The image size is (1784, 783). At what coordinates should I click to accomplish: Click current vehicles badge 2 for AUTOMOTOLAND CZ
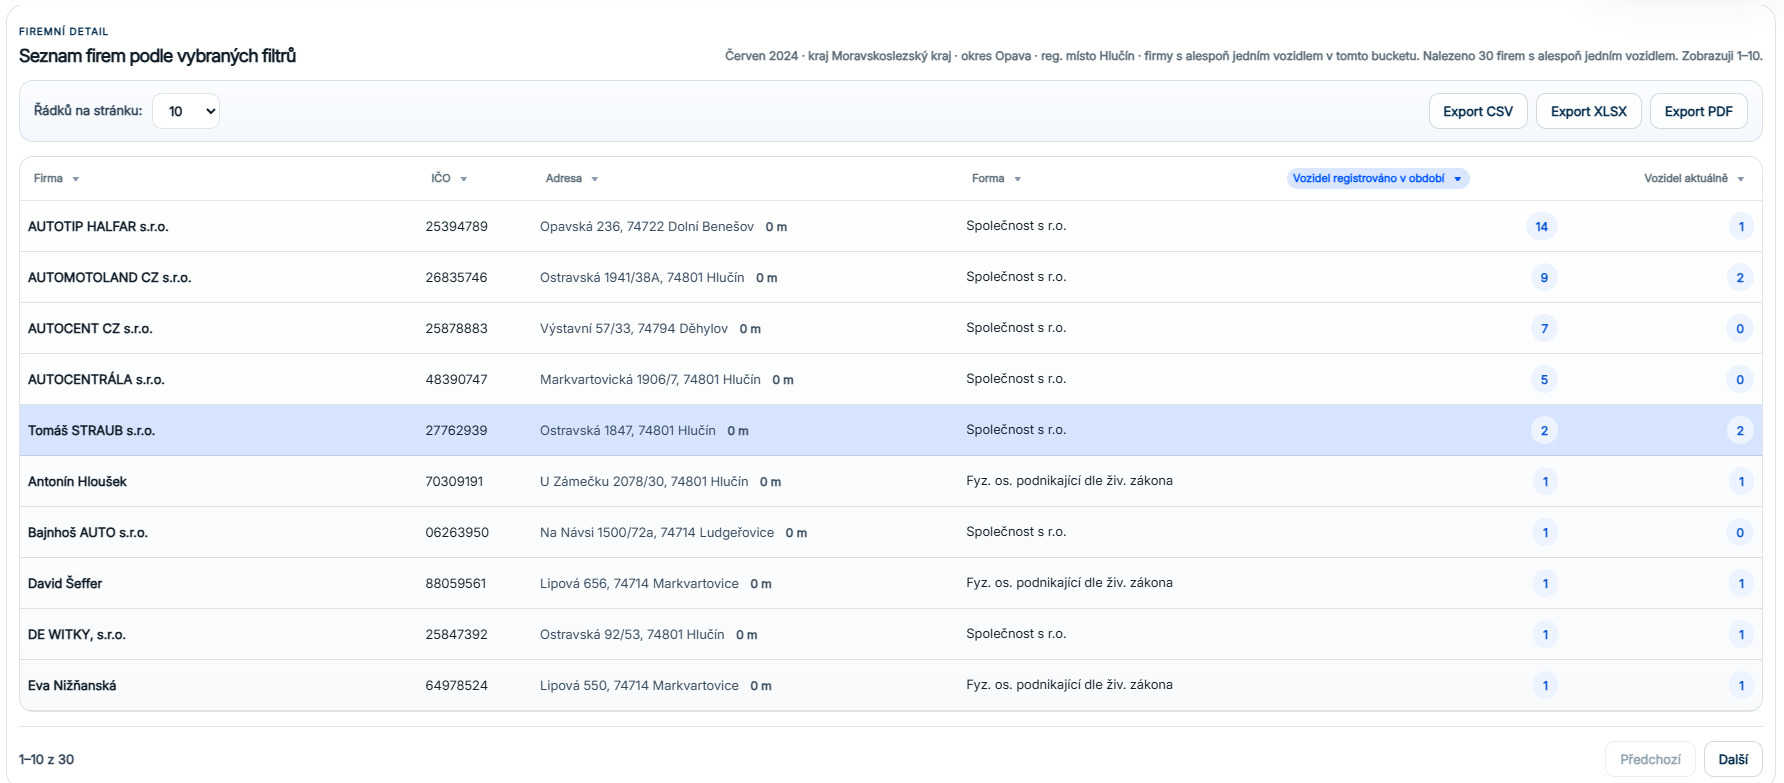click(x=1740, y=278)
